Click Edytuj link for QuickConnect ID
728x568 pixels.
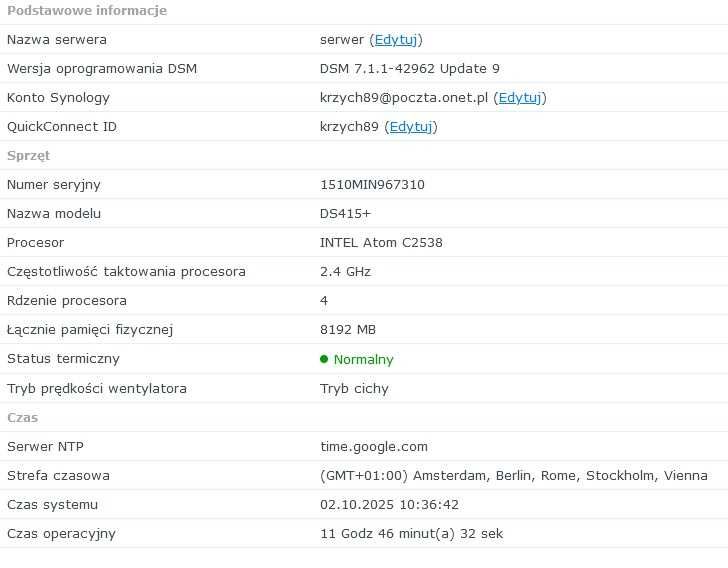(x=410, y=127)
